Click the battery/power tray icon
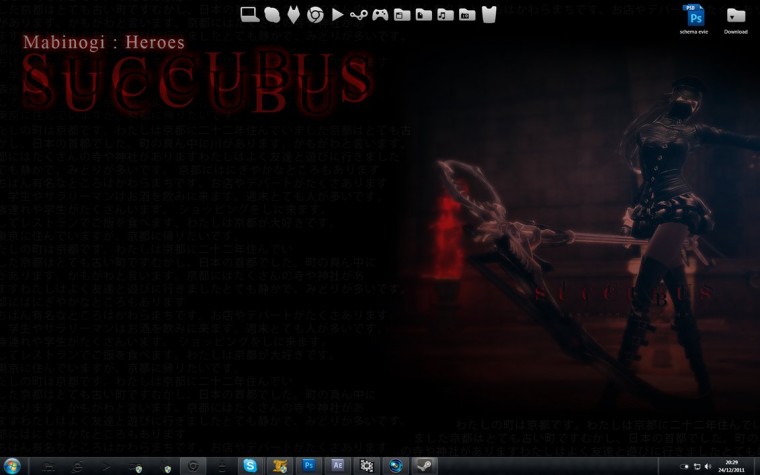760x475 pixels. [684, 467]
